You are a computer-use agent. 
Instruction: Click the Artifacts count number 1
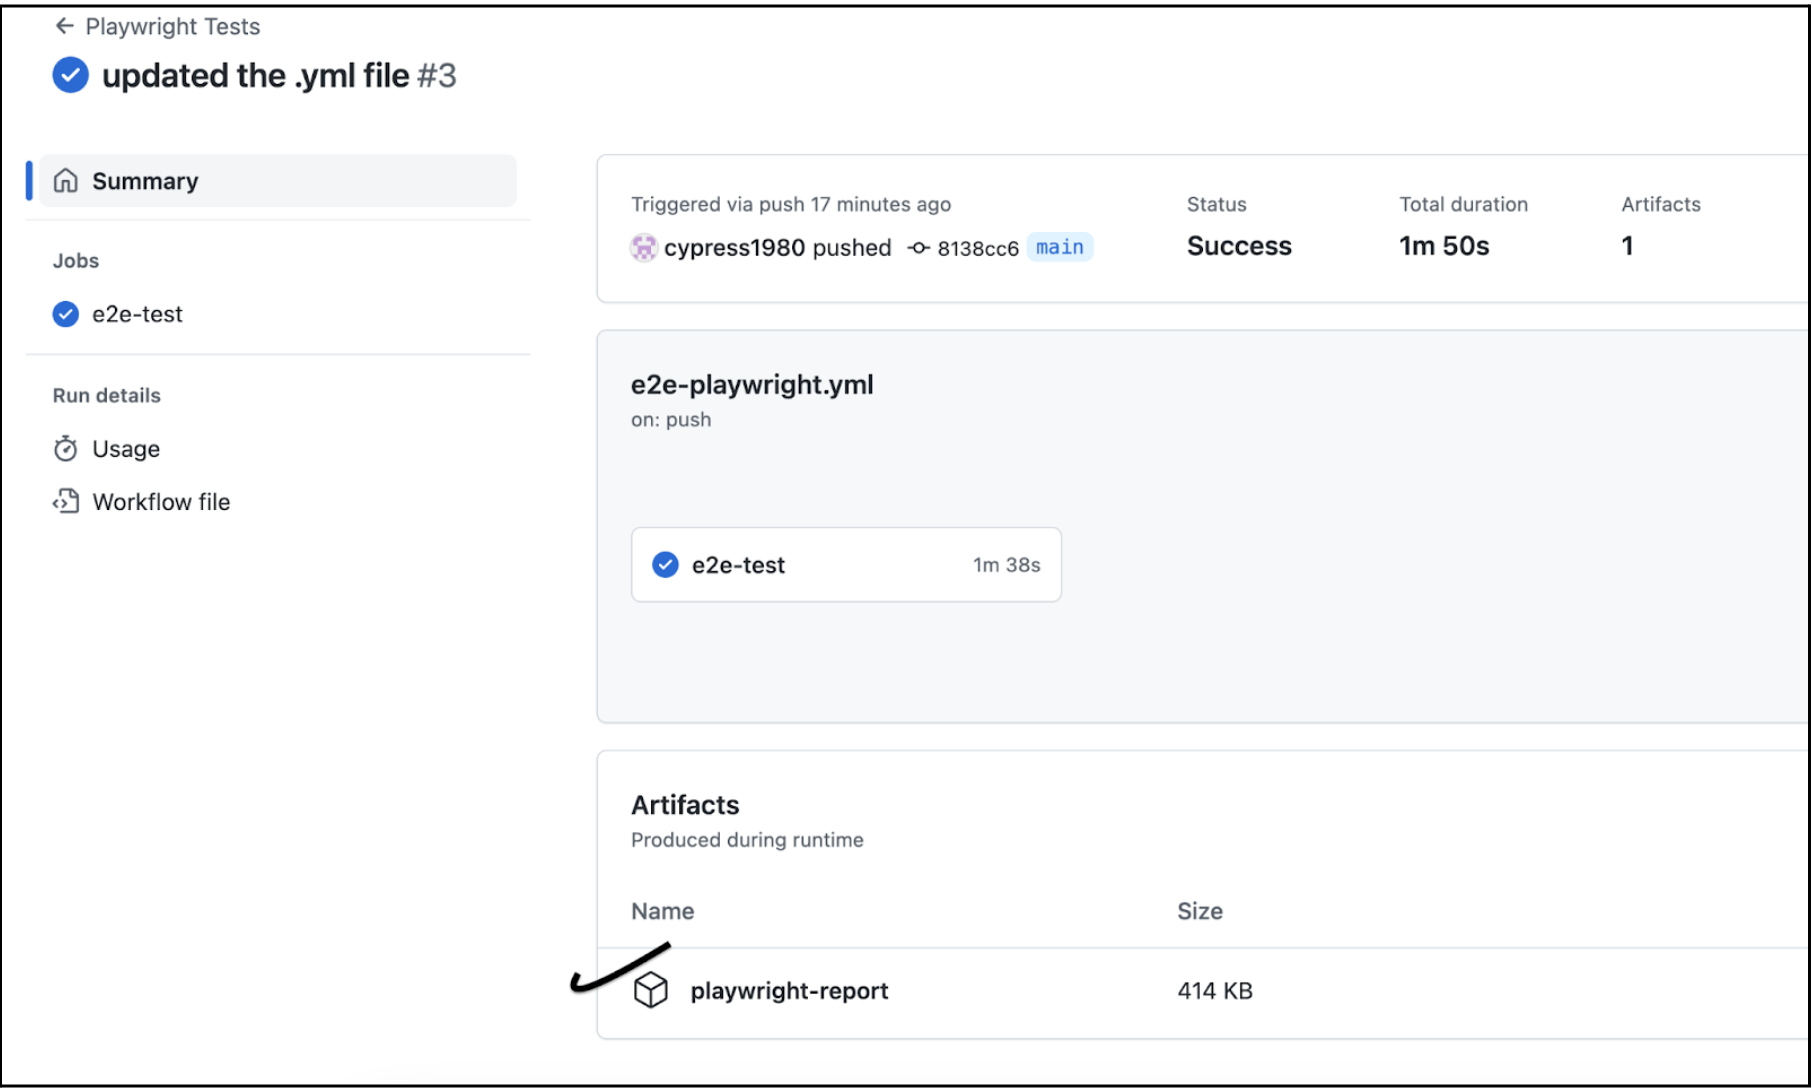tap(1627, 246)
